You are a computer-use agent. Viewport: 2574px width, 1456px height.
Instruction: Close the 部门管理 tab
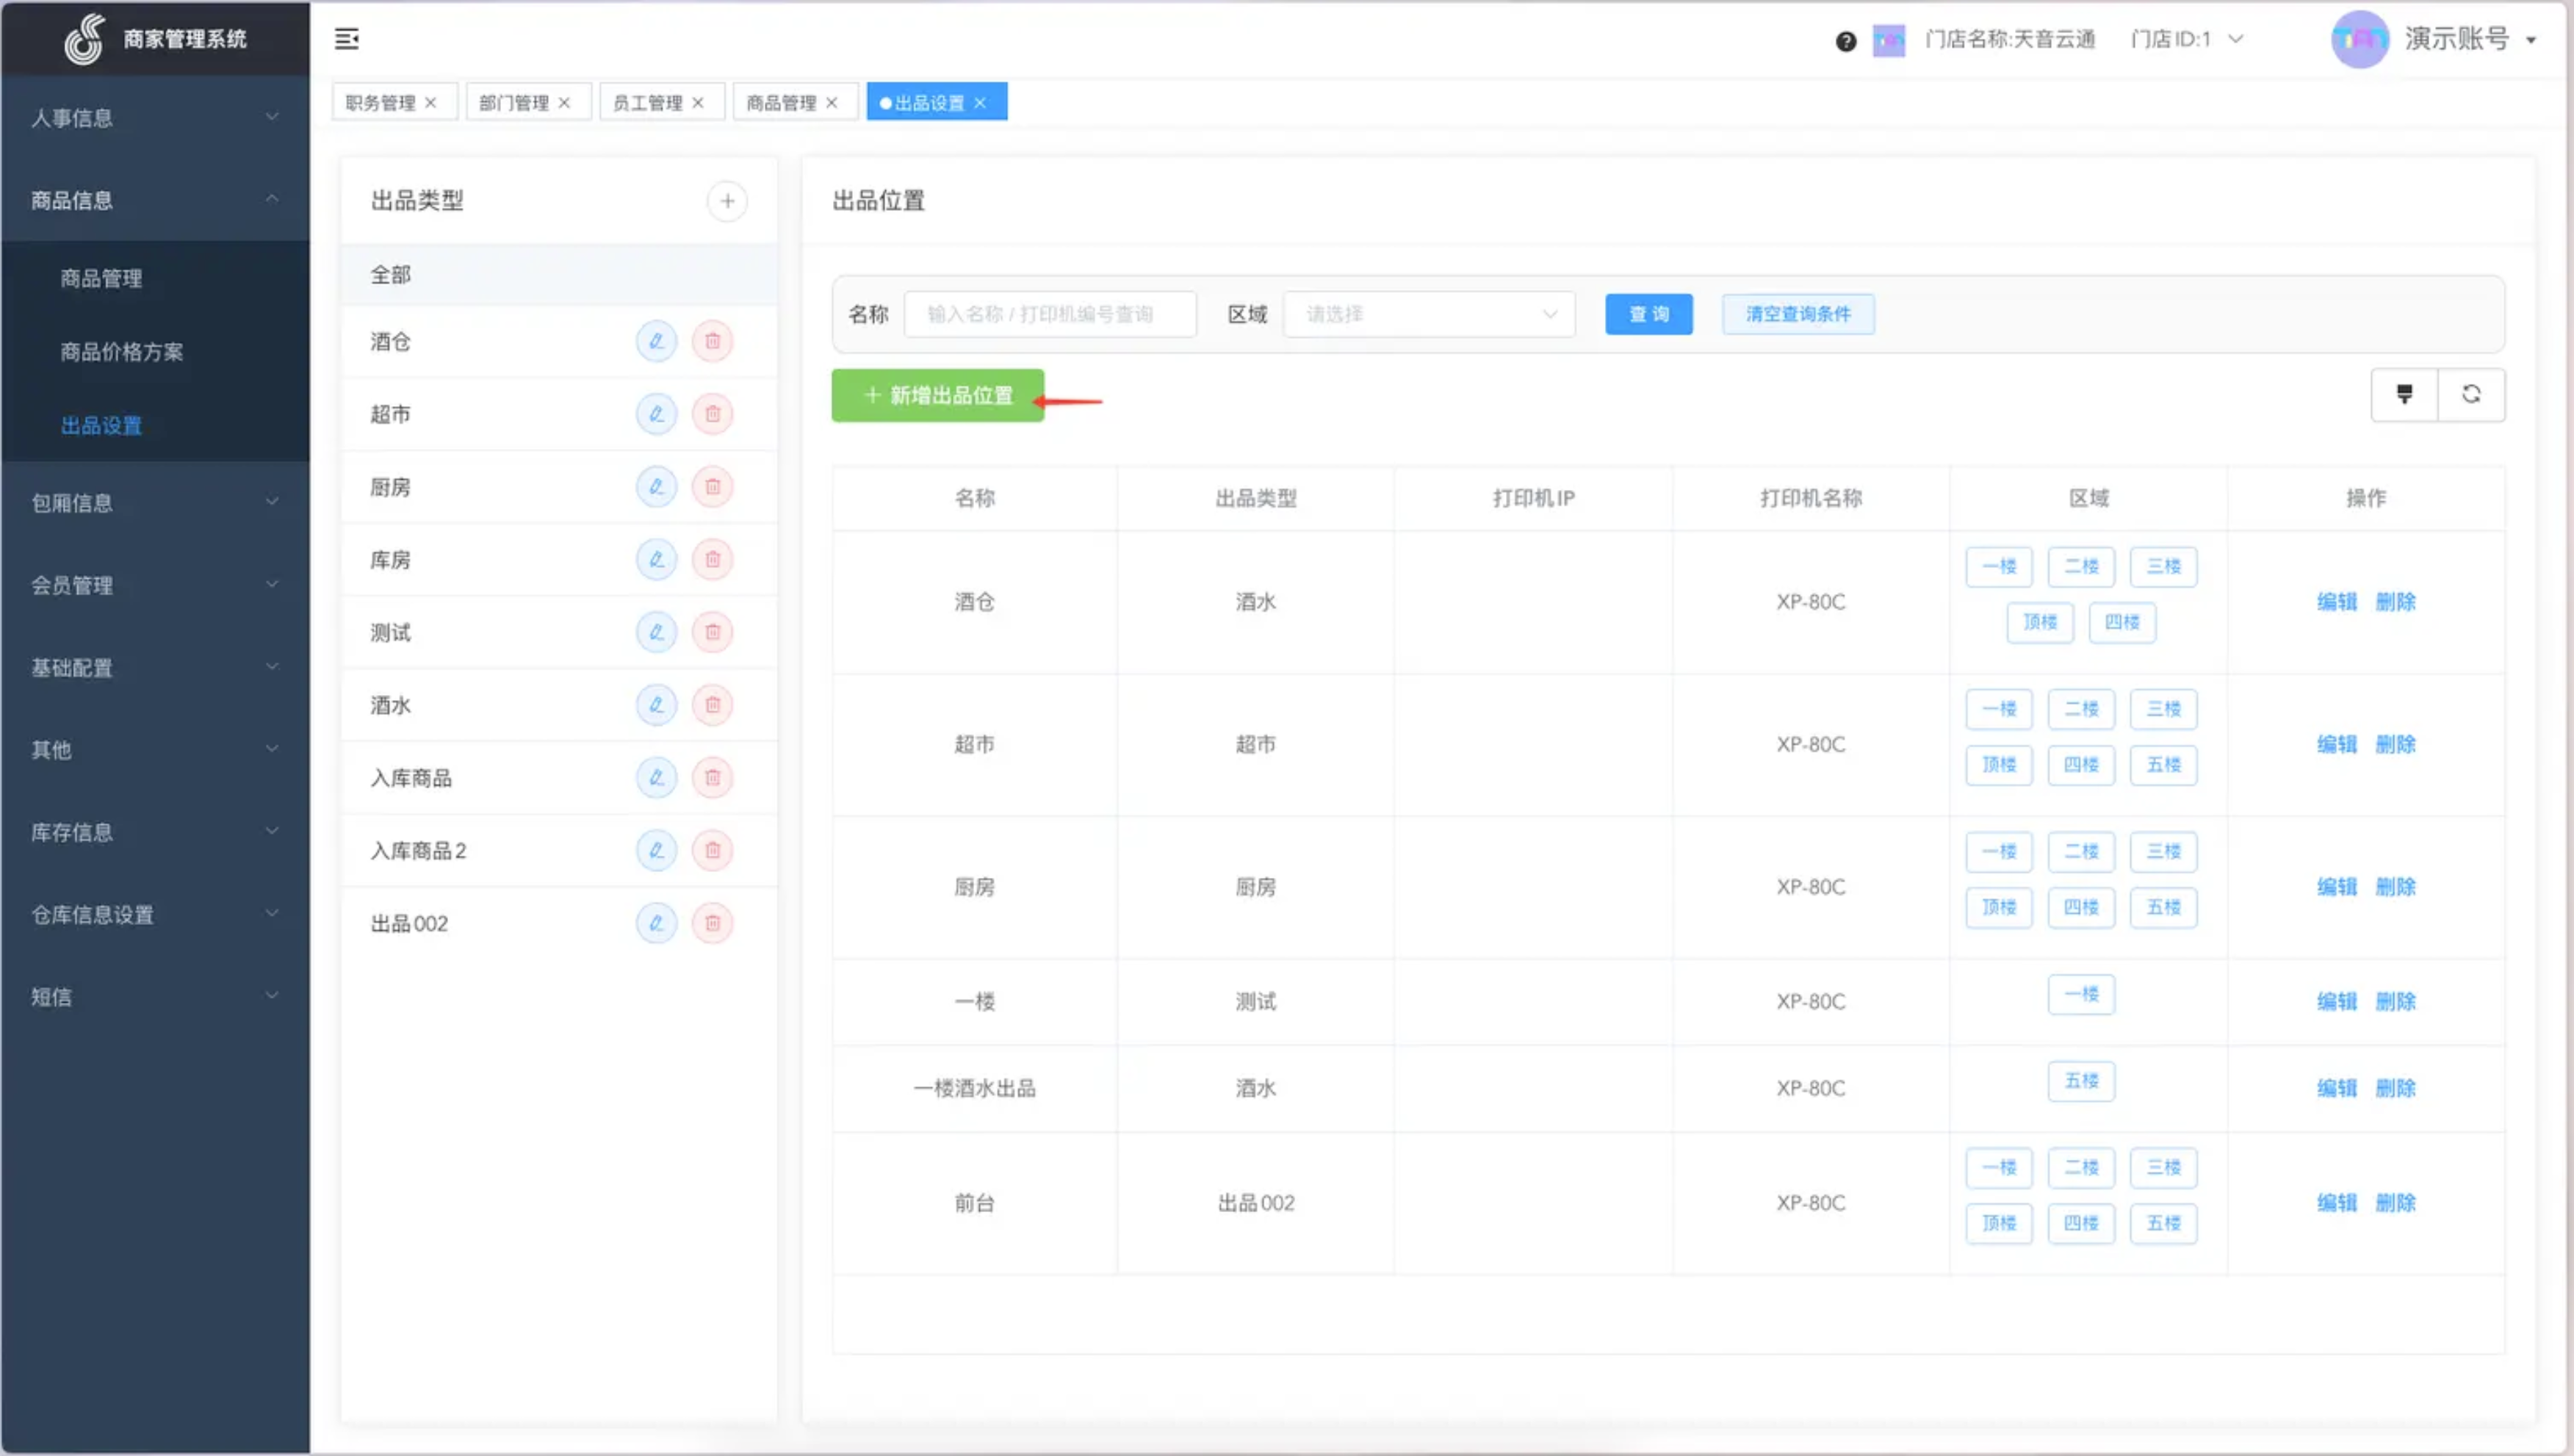pyautogui.click(x=564, y=103)
